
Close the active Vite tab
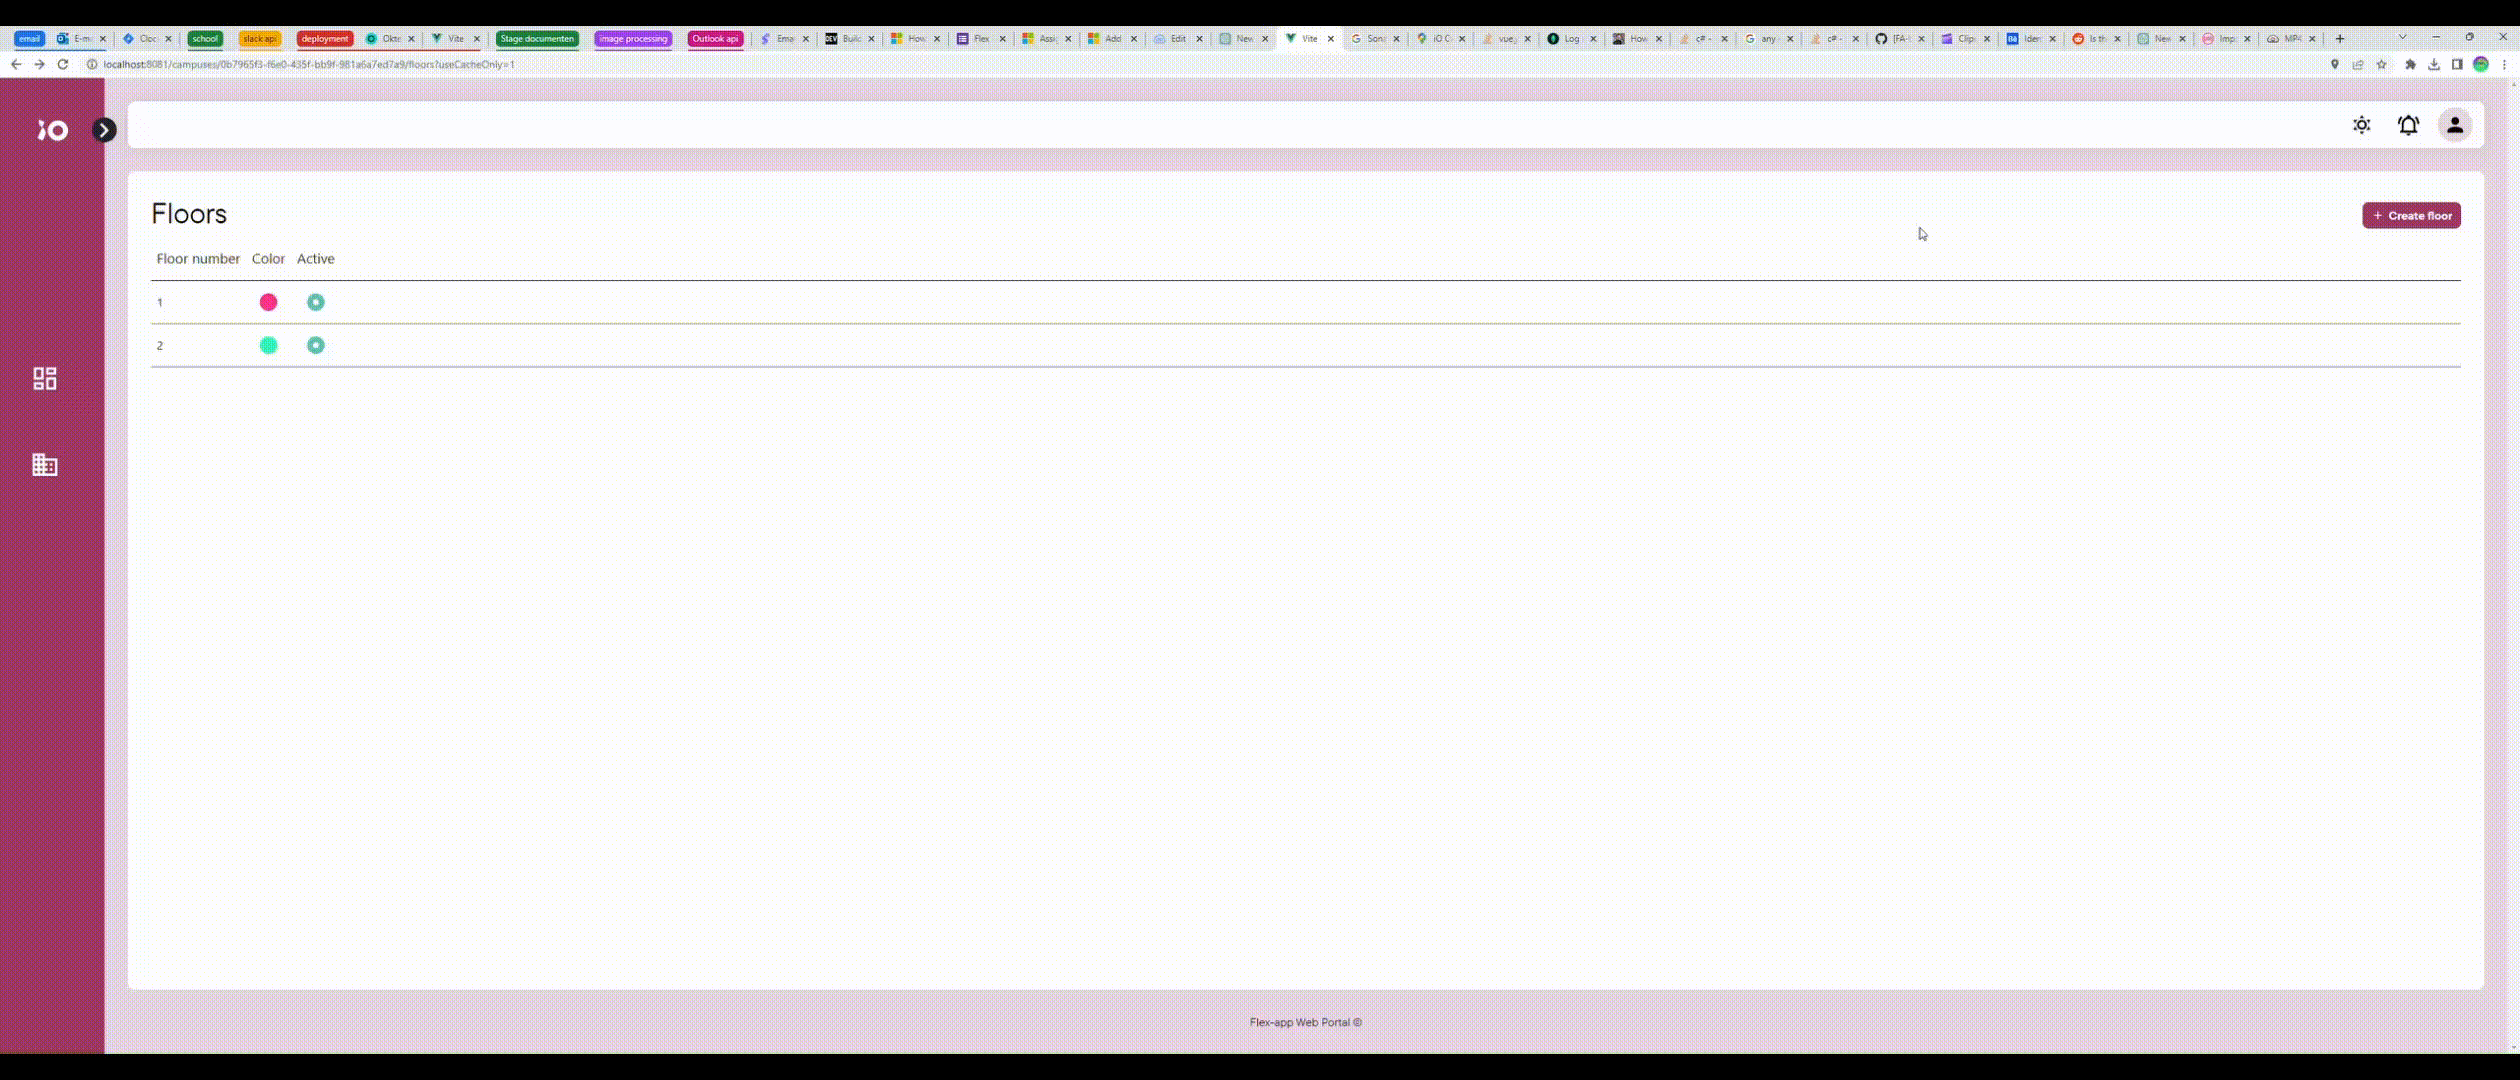pyautogui.click(x=1330, y=38)
